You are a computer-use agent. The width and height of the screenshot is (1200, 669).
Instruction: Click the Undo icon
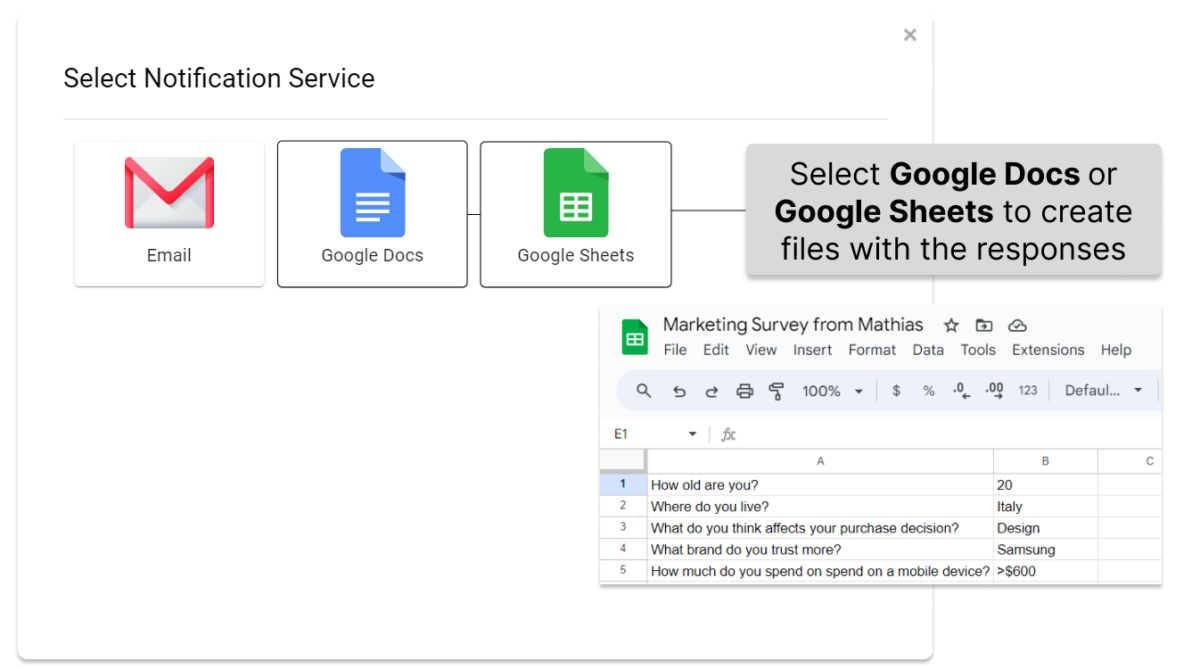[x=680, y=390]
